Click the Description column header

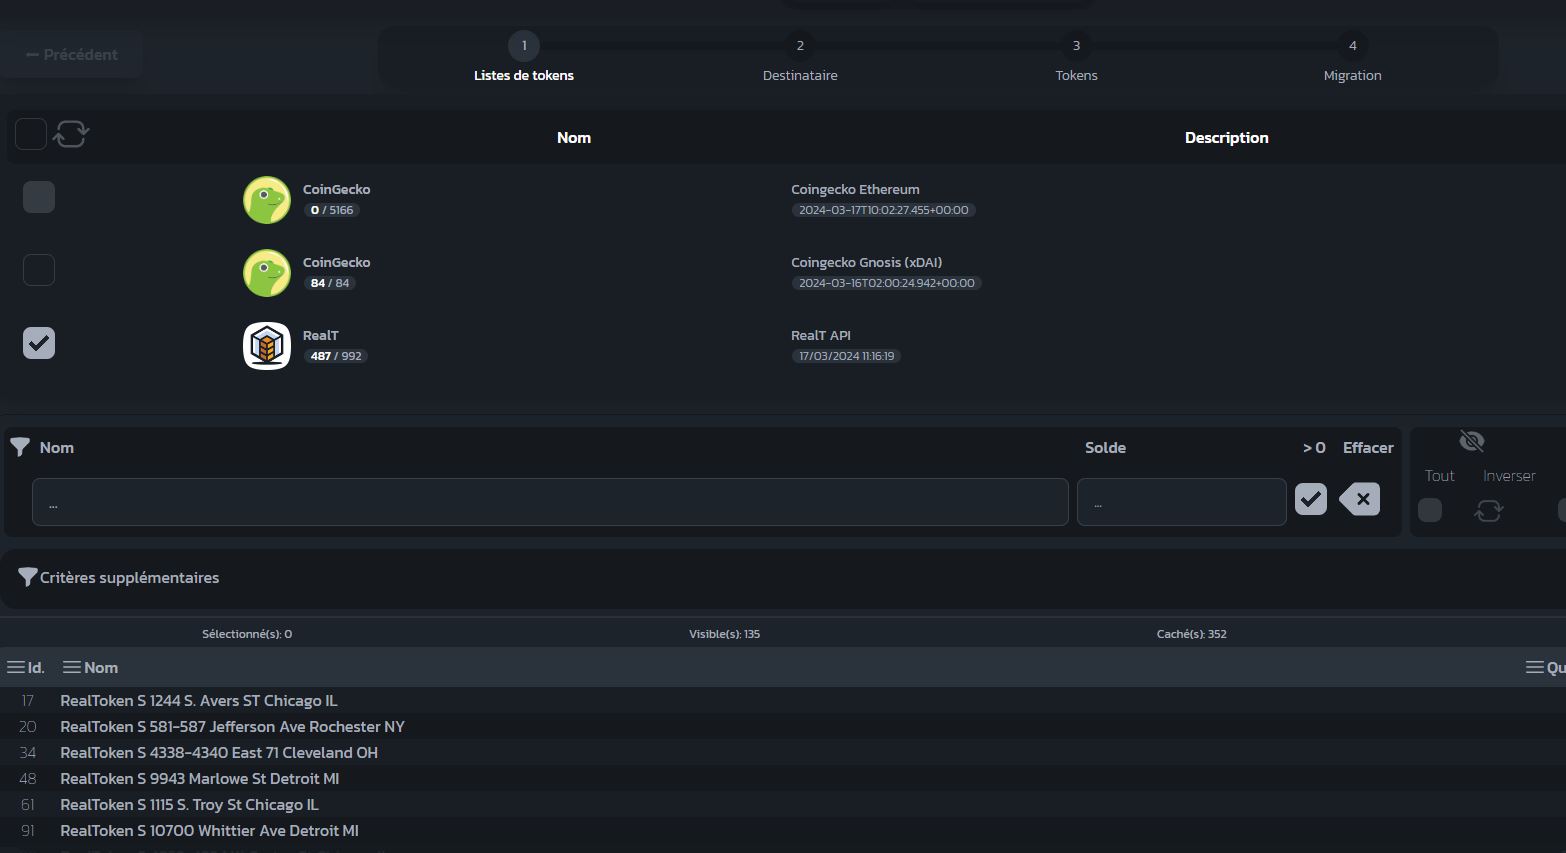[x=1226, y=137]
